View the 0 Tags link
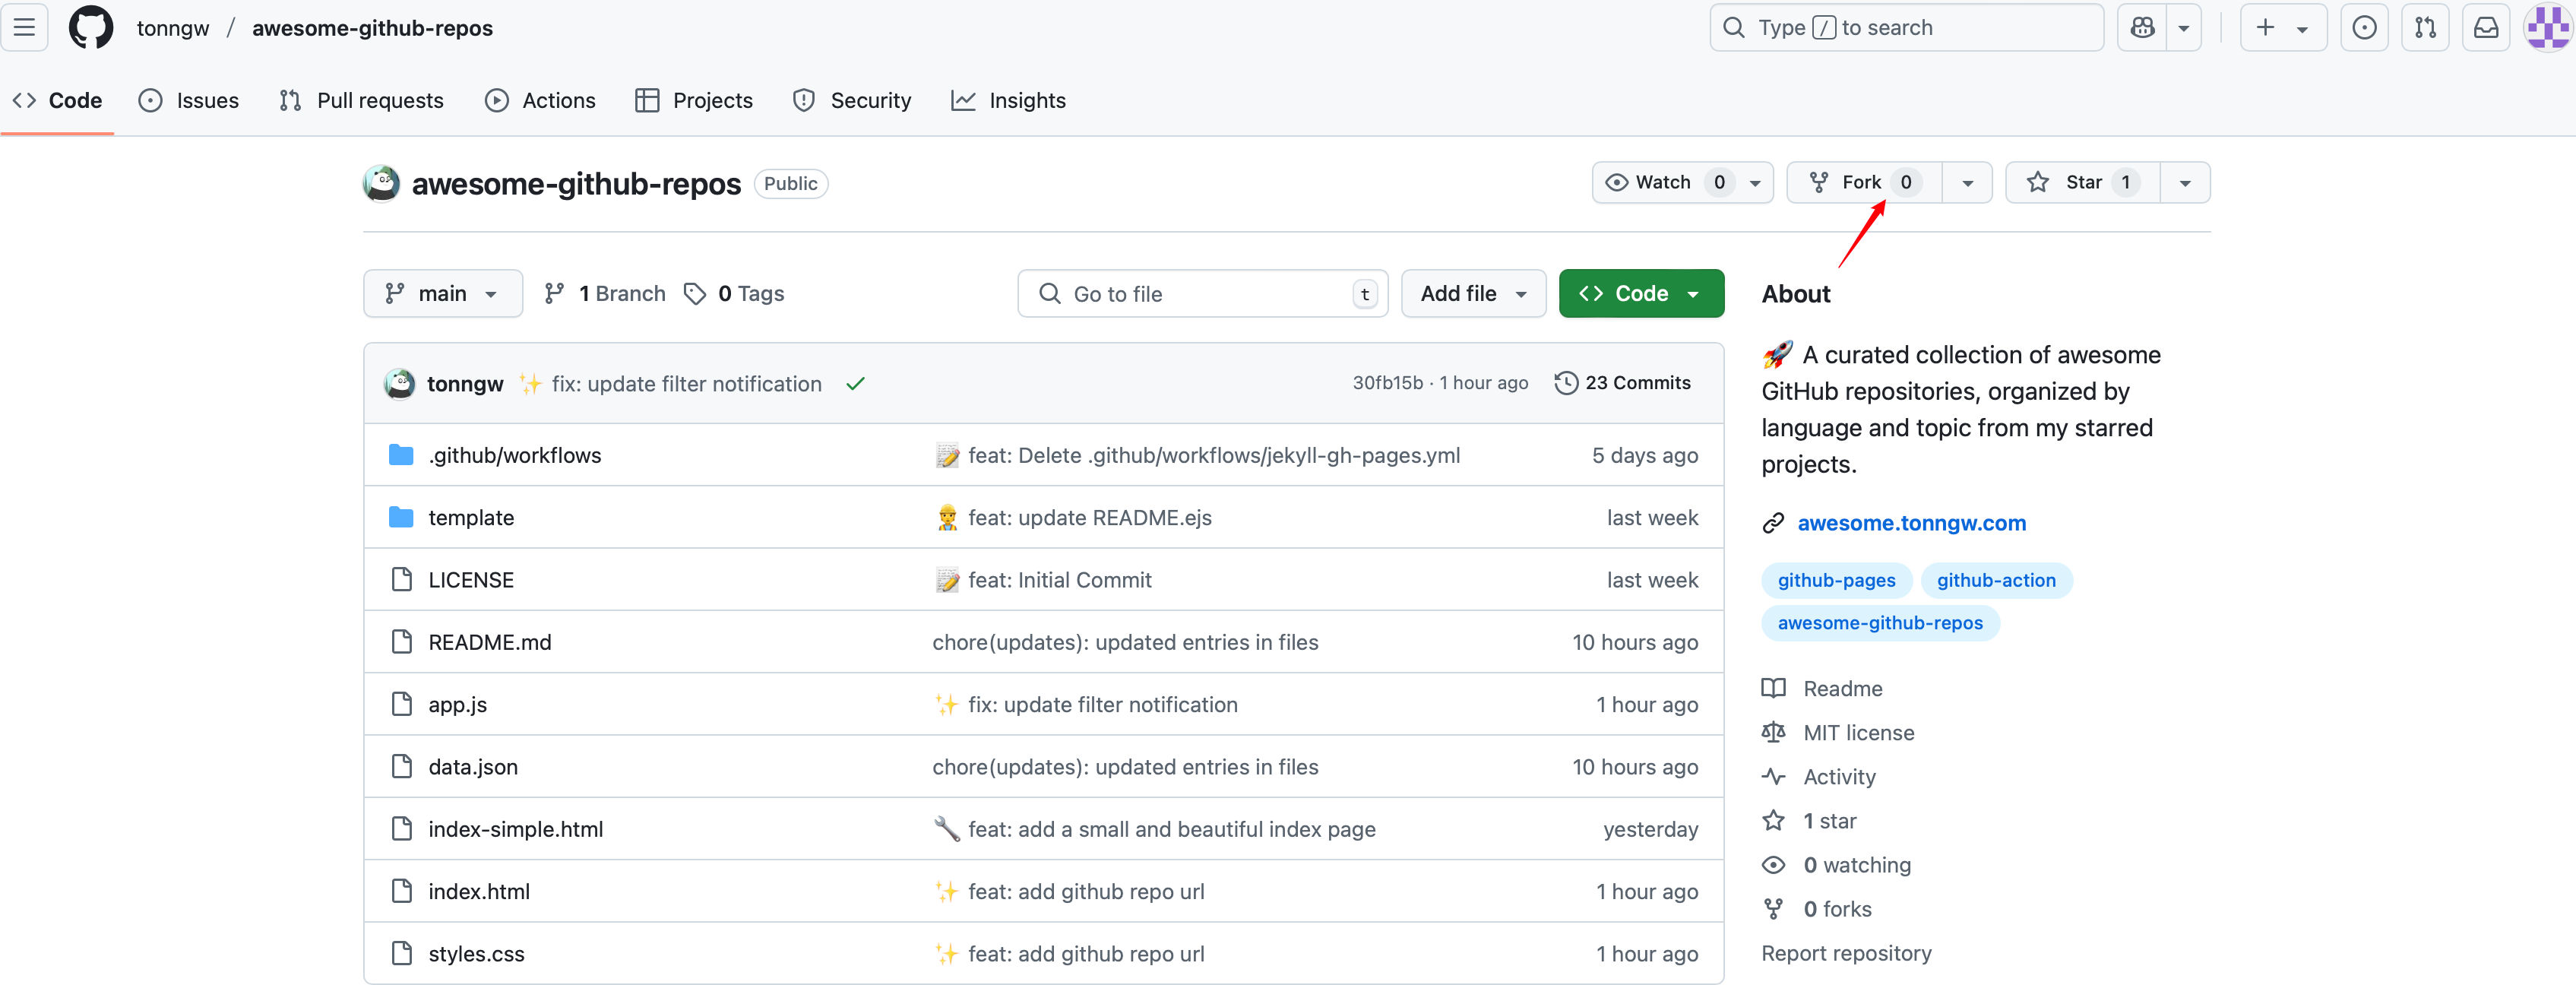The width and height of the screenshot is (2576, 985). coord(734,293)
